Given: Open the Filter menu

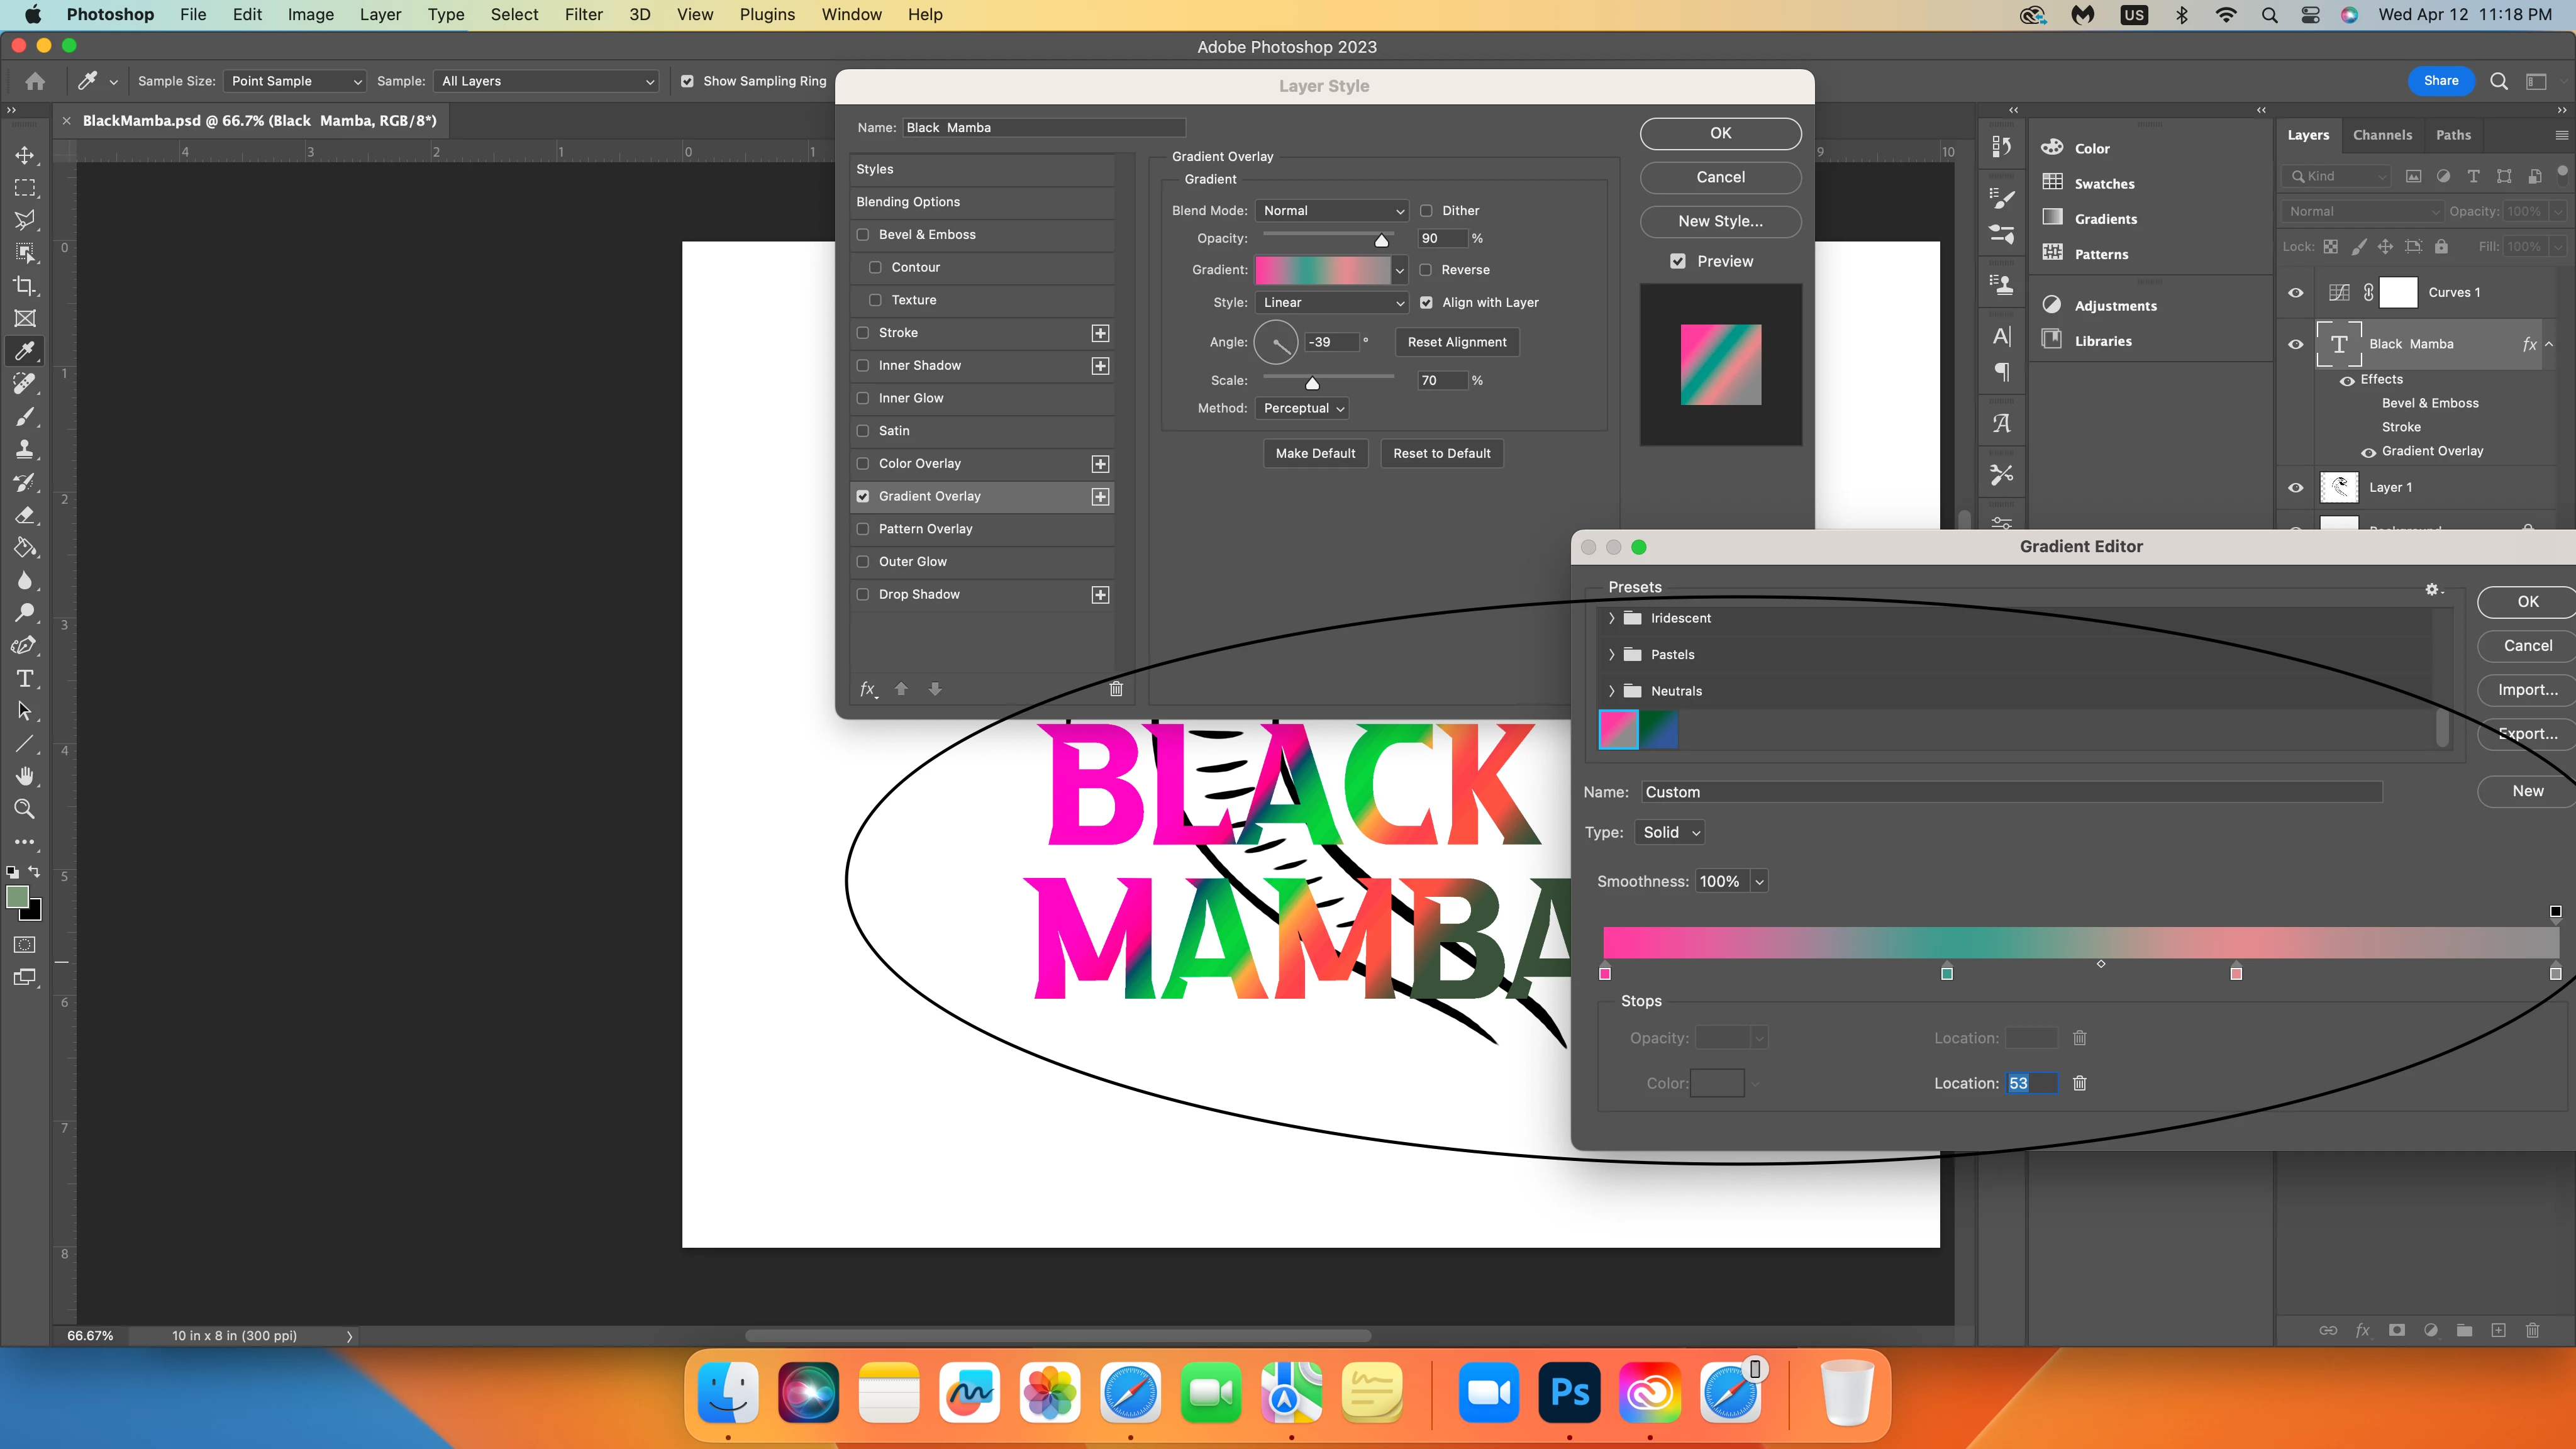Looking at the screenshot, I should coord(583,15).
